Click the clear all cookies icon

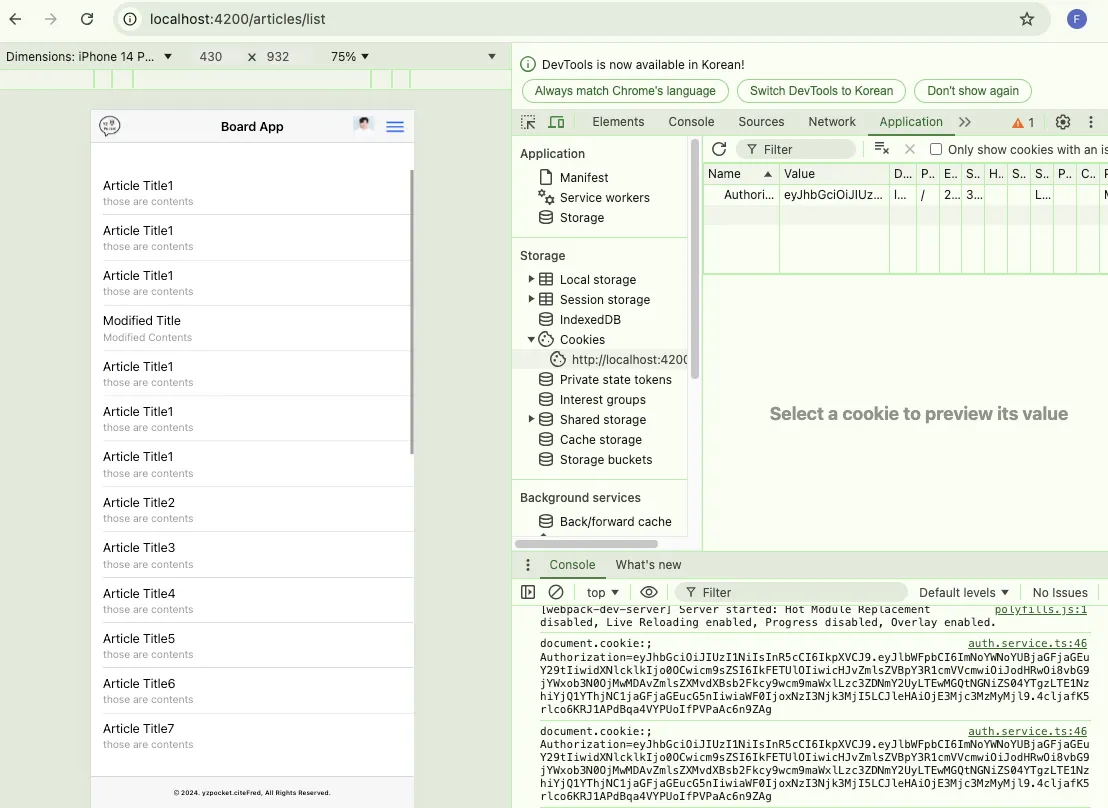(881, 149)
